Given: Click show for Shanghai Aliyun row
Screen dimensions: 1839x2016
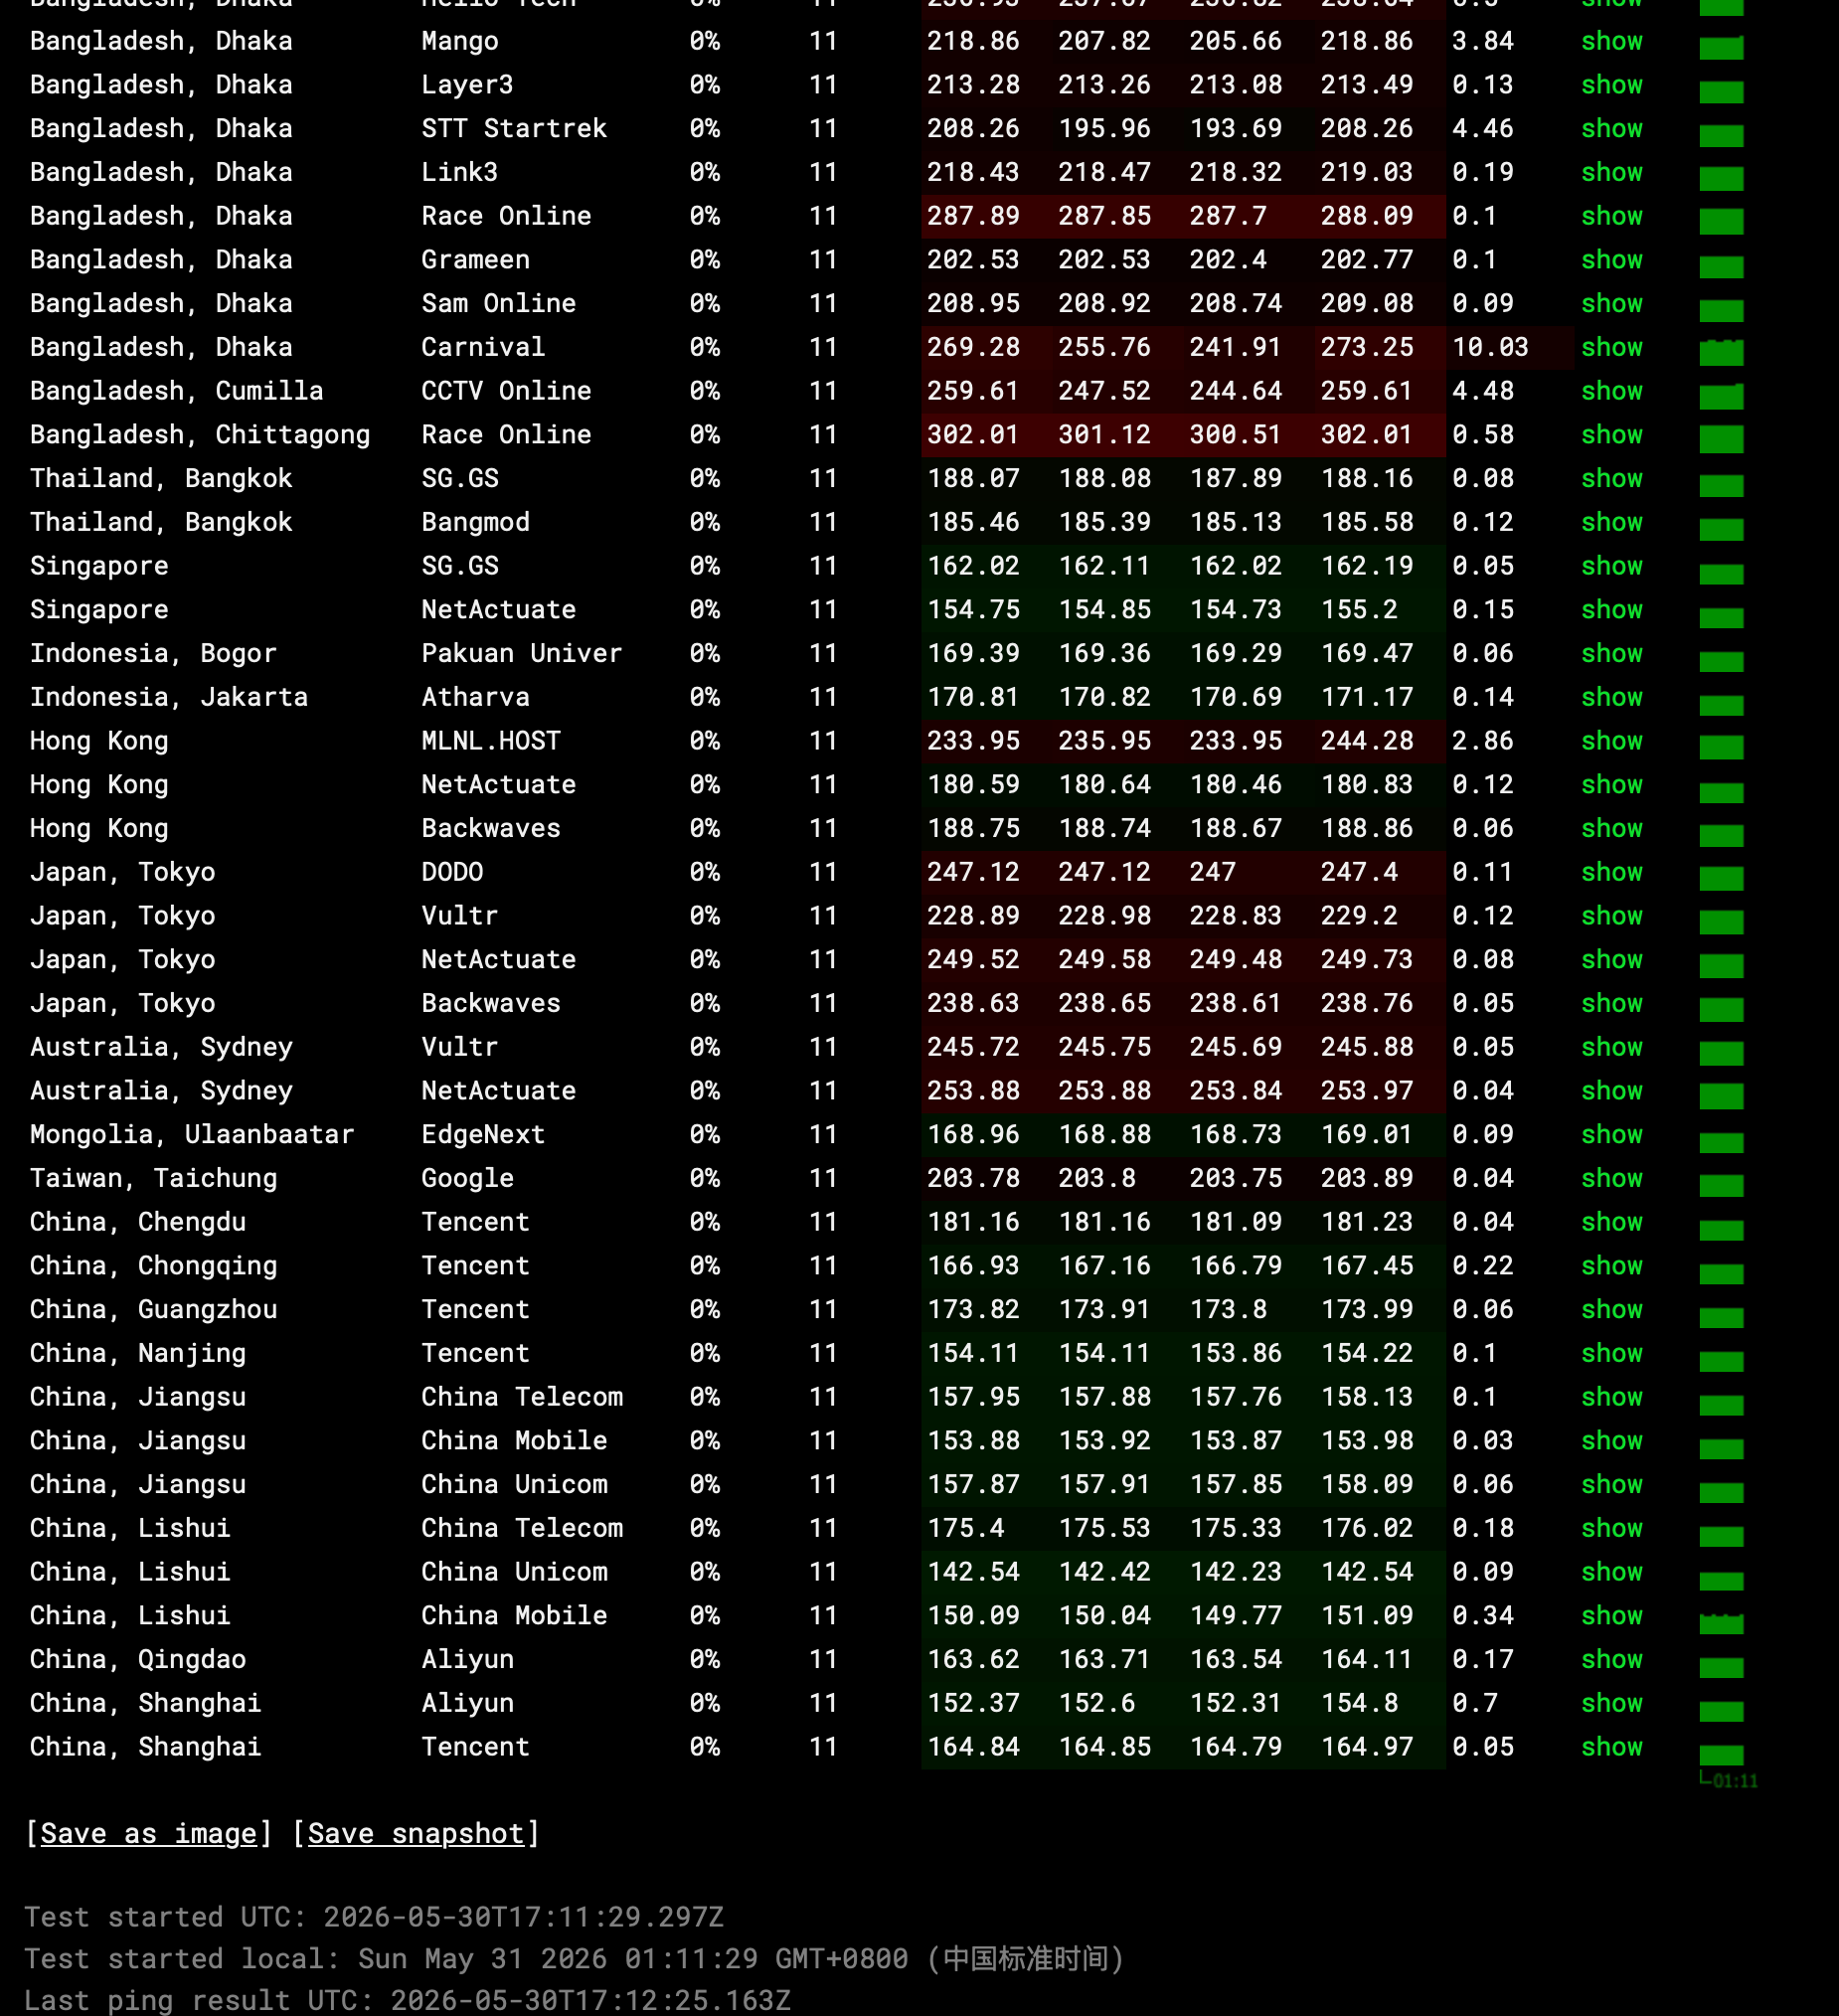Looking at the screenshot, I should click(x=1611, y=1704).
